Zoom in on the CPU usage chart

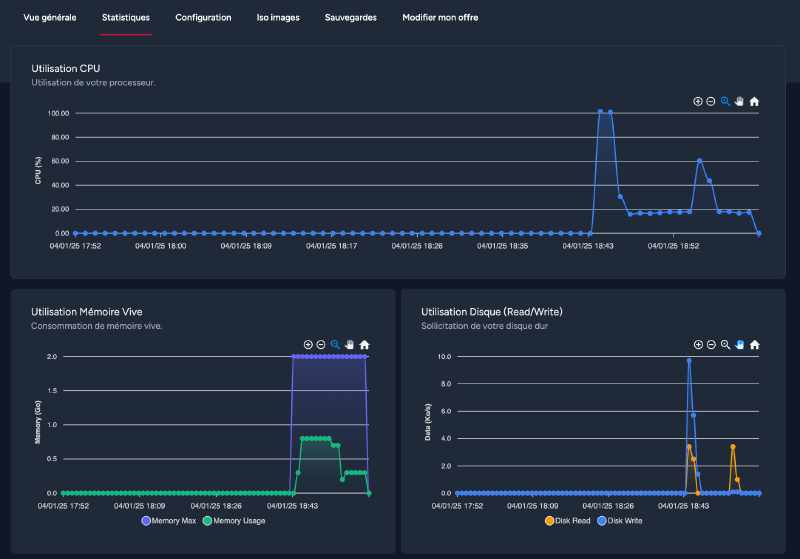pyautogui.click(x=698, y=101)
